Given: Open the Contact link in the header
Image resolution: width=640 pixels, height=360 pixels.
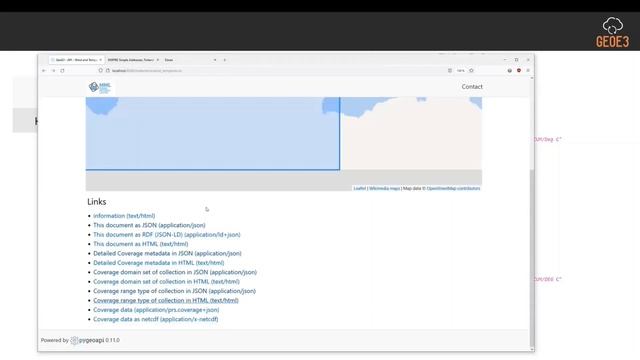Looking at the screenshot, I should click(472, 87).
